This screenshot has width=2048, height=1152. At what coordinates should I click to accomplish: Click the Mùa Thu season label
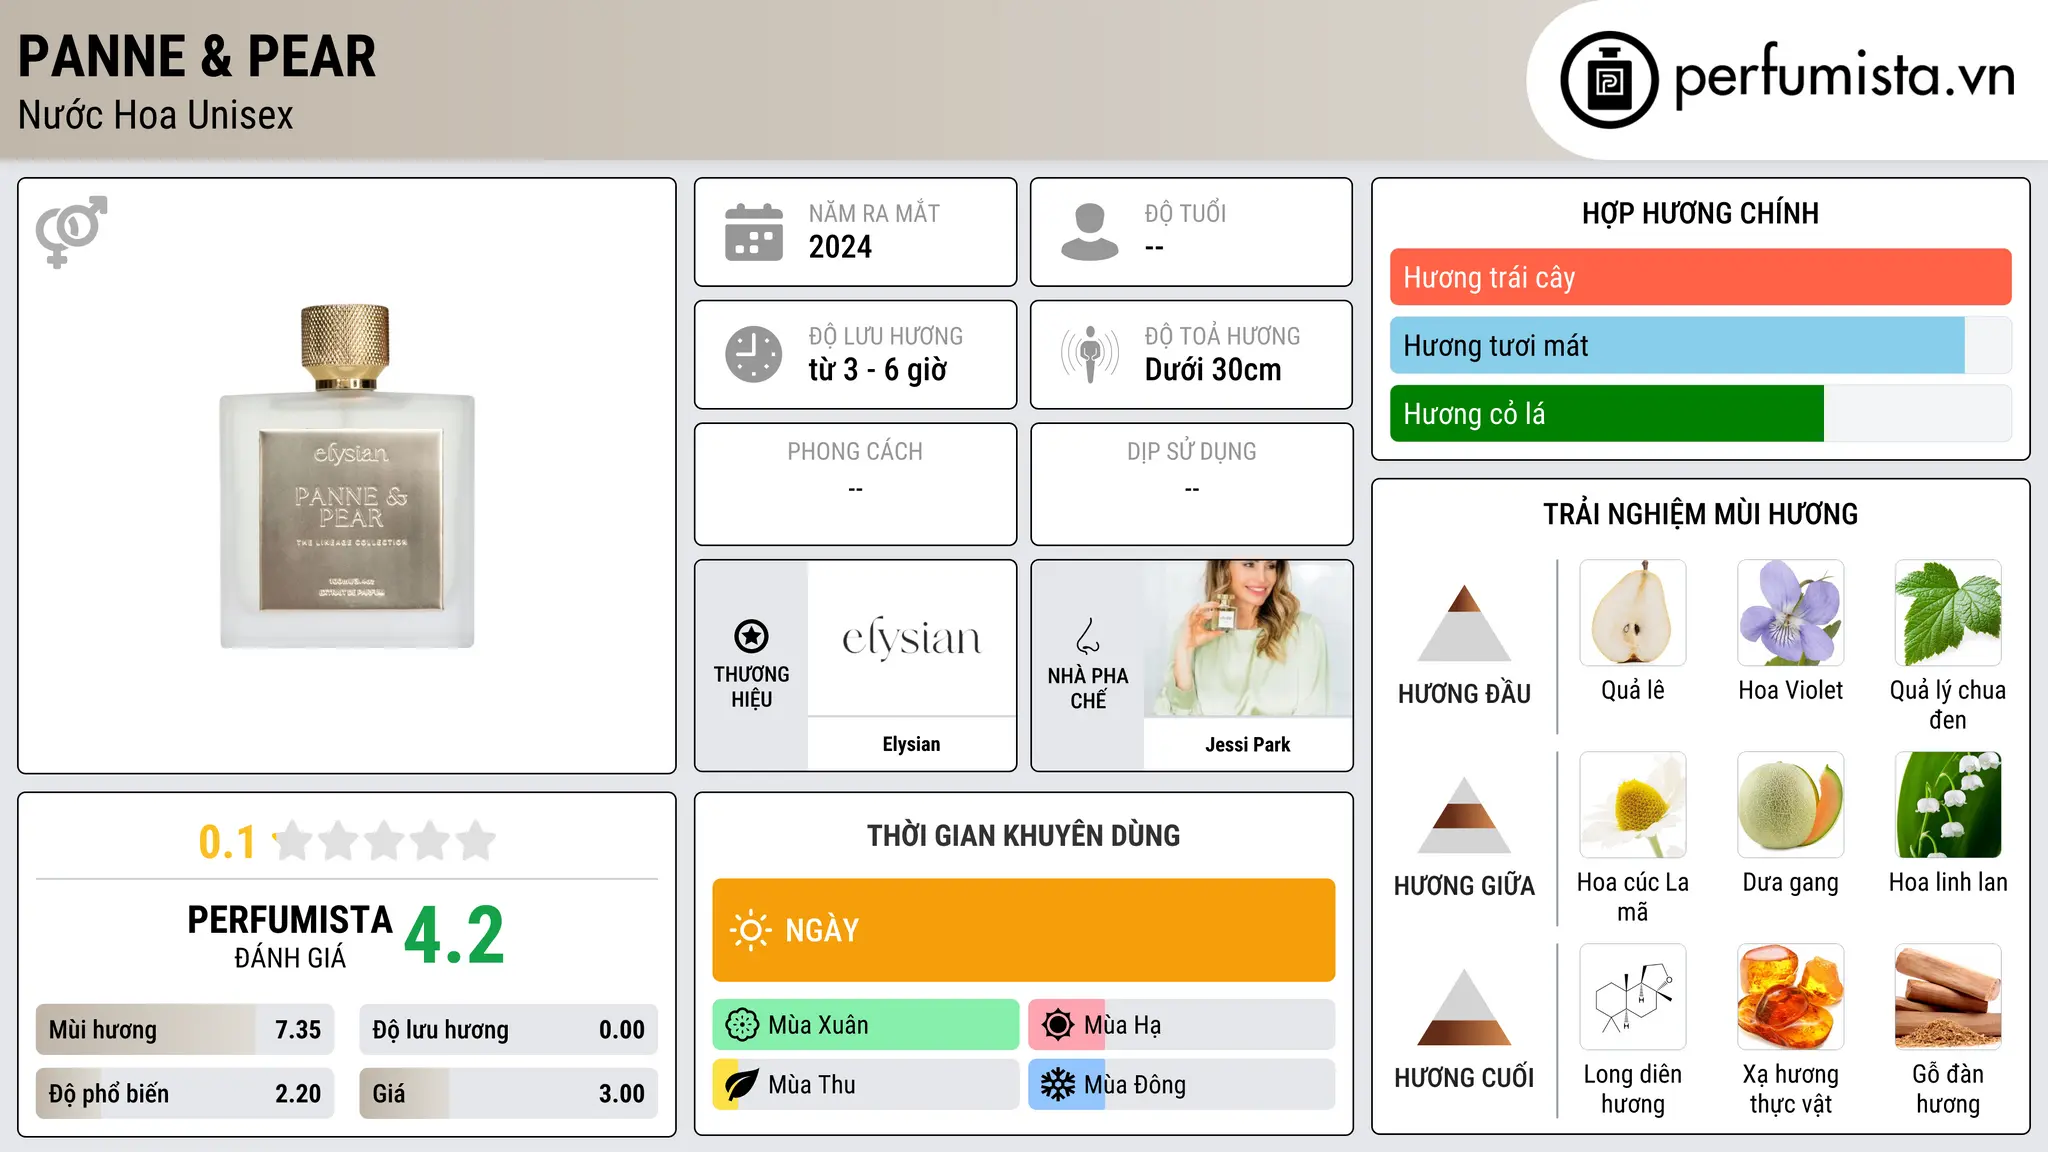click(x=812, y=1085)
